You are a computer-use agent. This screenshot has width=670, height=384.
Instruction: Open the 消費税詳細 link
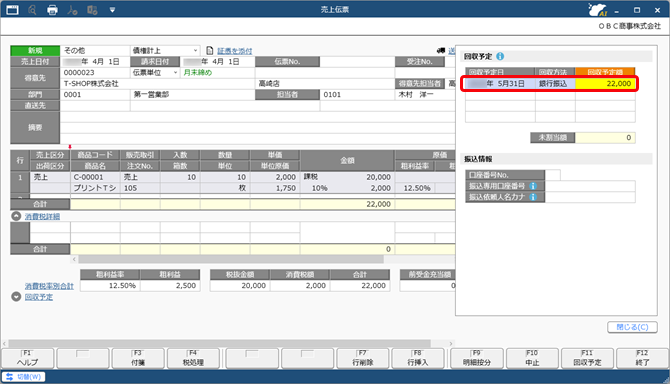point(42,217)
